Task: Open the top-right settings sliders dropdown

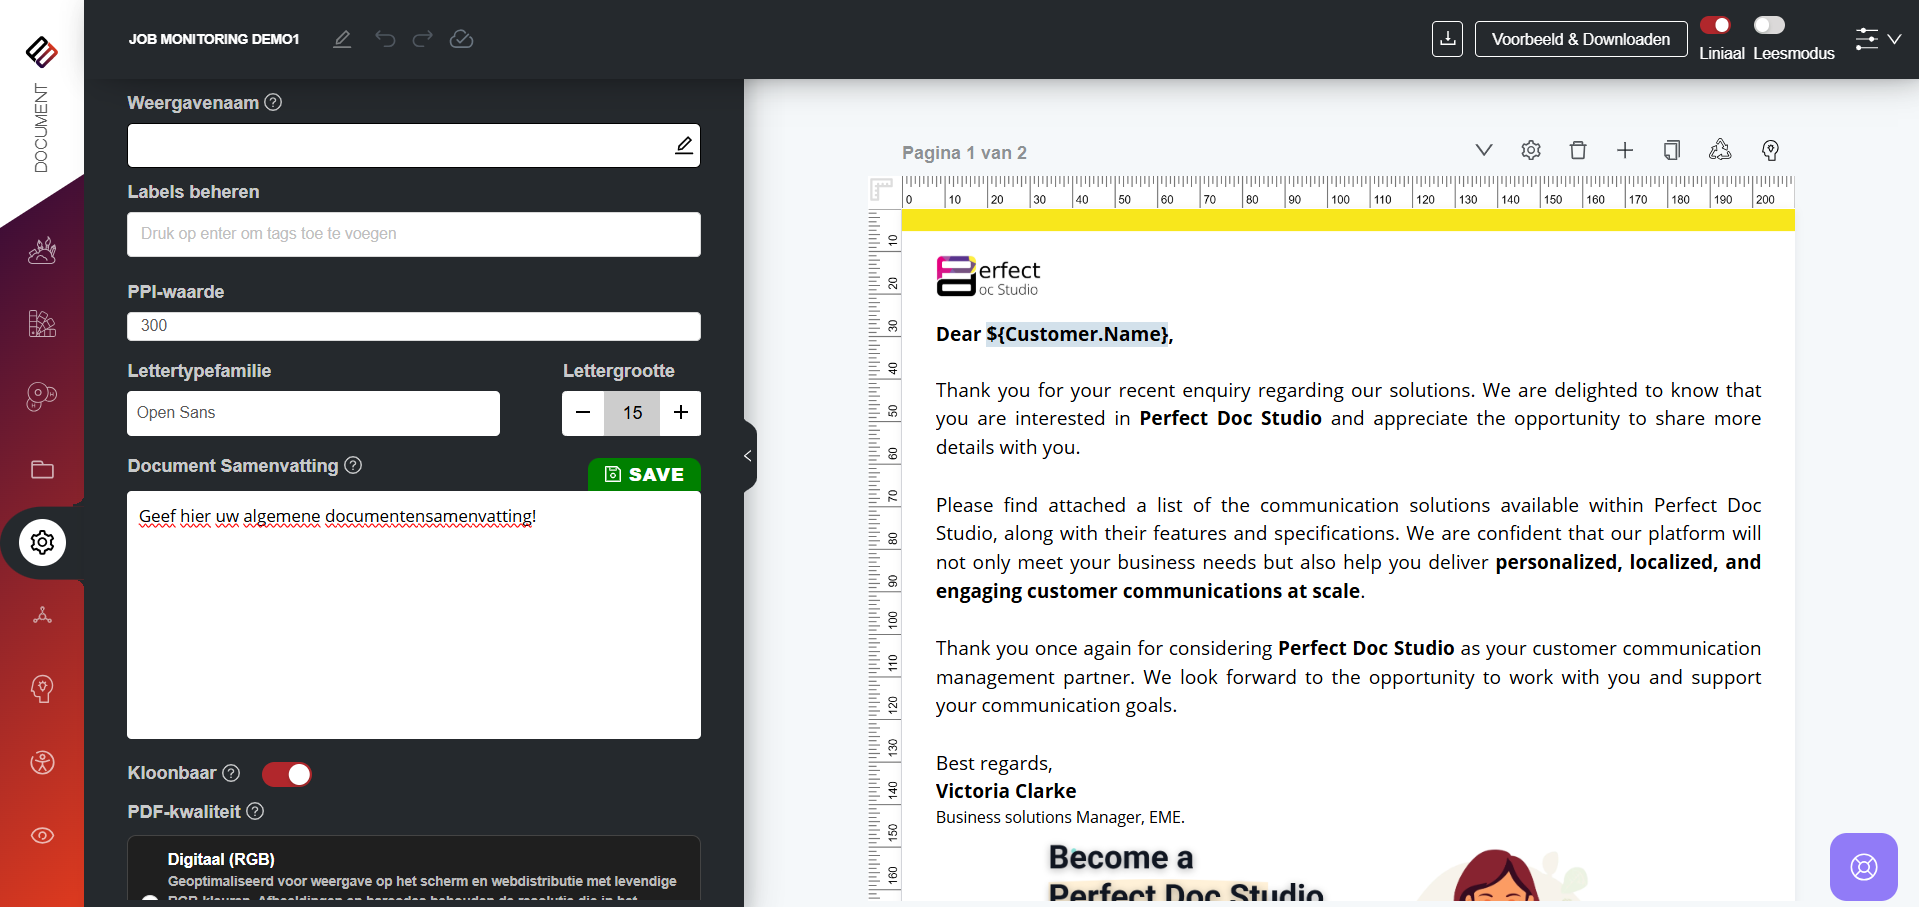Action: click(x=1877, y=39)
